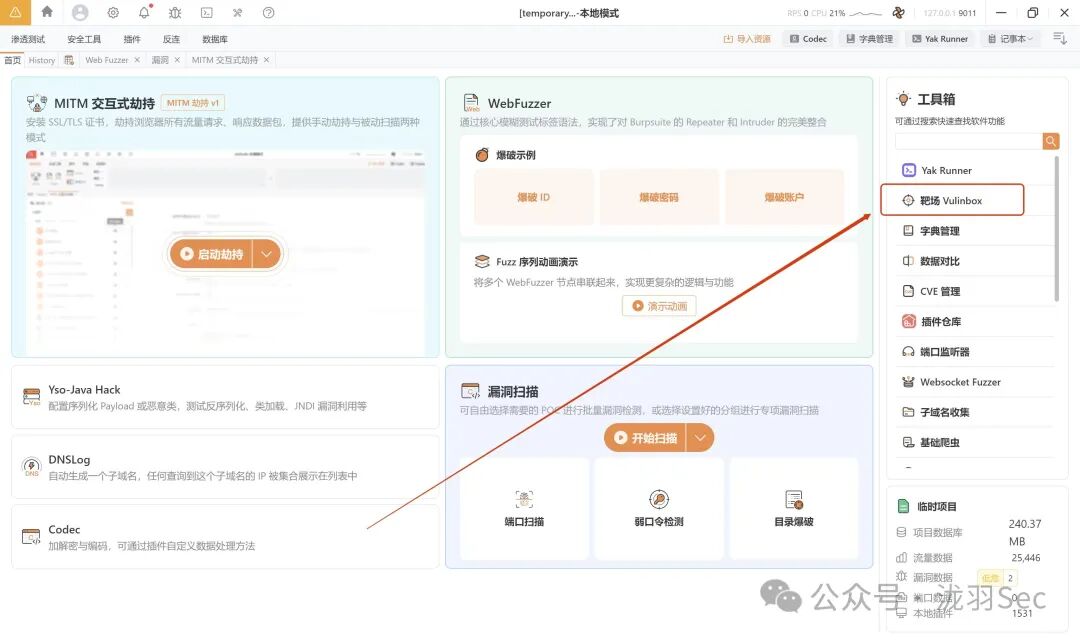Screen dimensions: 1080x641
Task: Select 弱口令检测 in the scan panel
Action: tap(659, 507)
